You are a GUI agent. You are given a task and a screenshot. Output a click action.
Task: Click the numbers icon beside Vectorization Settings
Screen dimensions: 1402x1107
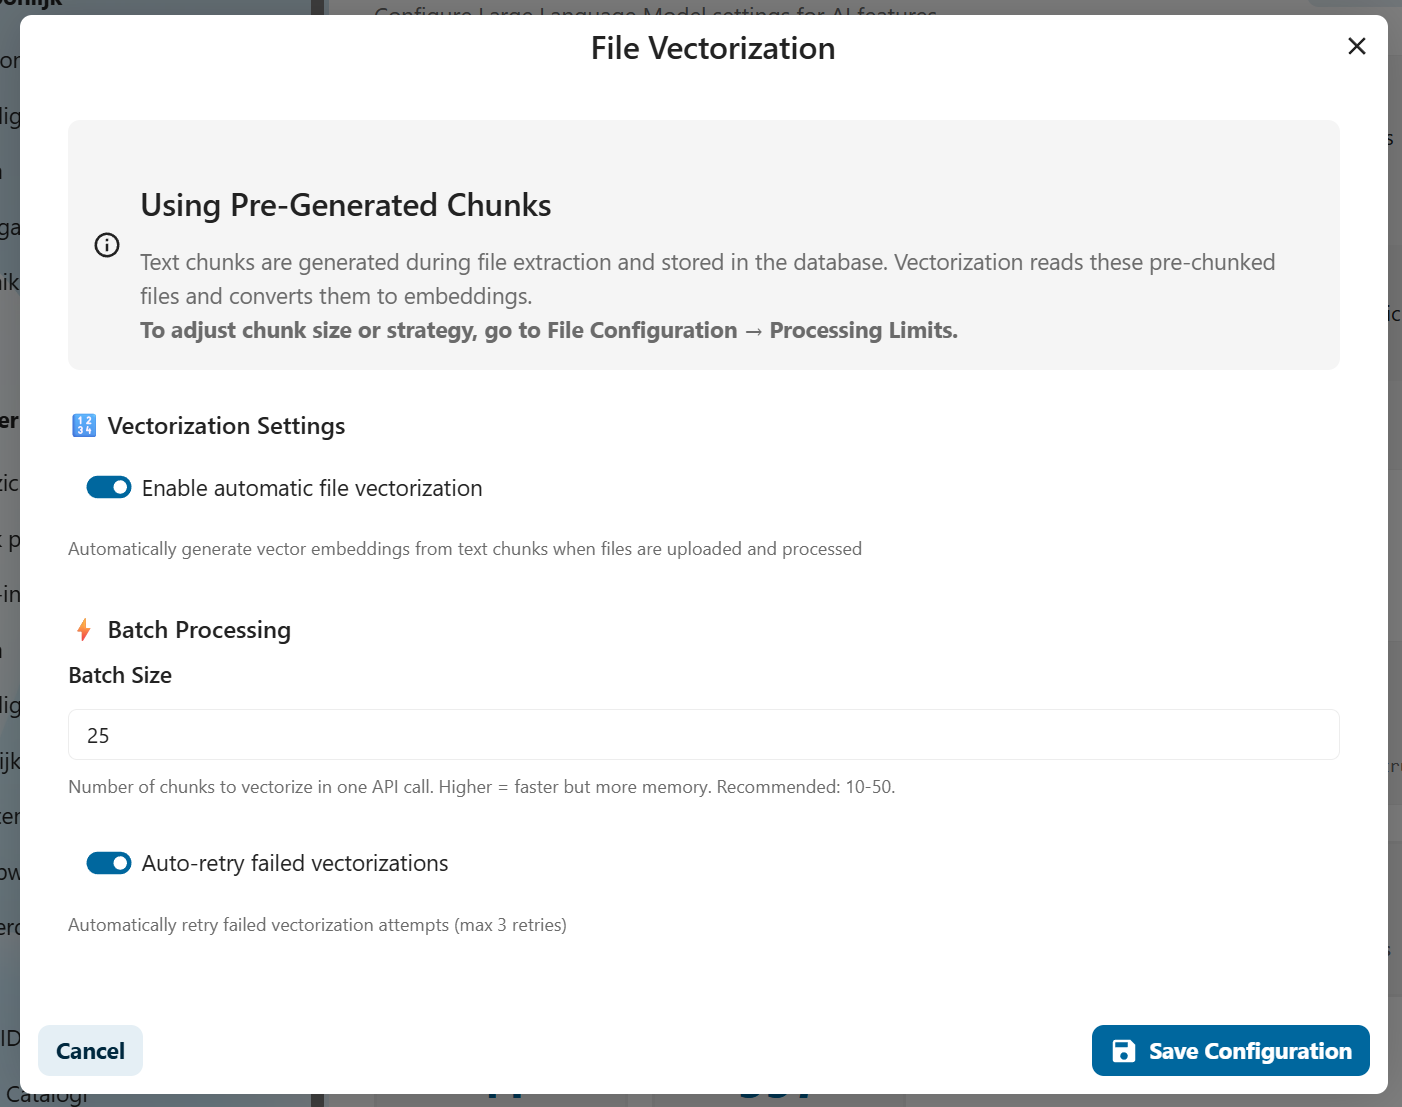84,426
